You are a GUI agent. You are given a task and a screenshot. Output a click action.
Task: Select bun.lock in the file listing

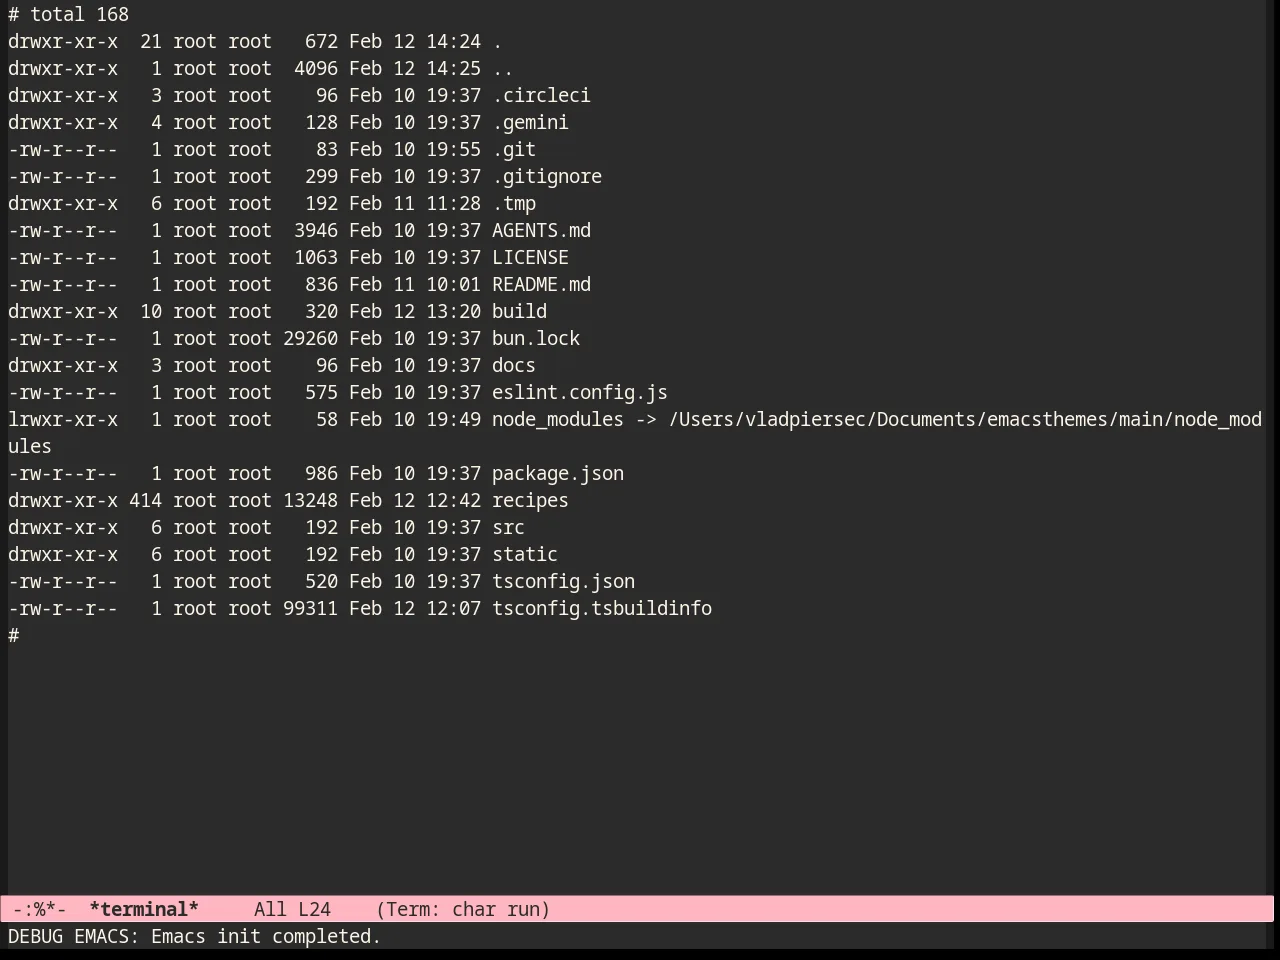(x=536, y=338)
